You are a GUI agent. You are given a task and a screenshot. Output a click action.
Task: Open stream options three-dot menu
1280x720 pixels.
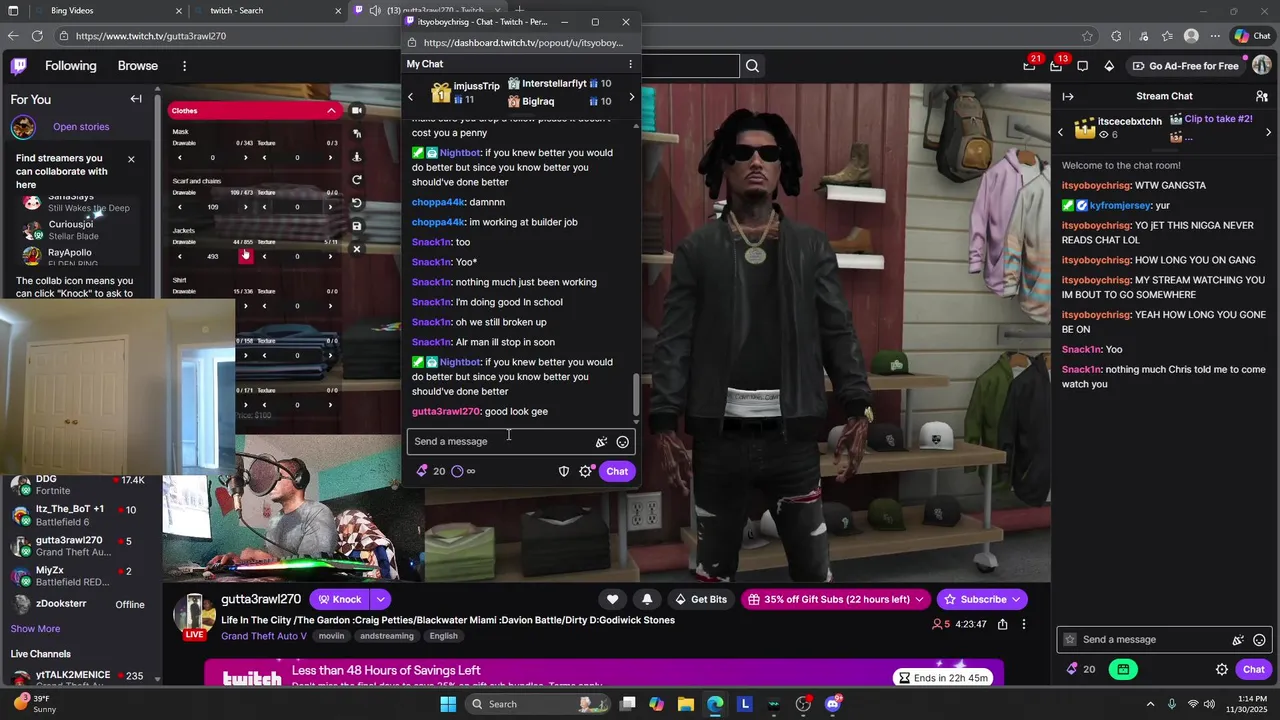pyautogui.click(x=1024, y=624)
